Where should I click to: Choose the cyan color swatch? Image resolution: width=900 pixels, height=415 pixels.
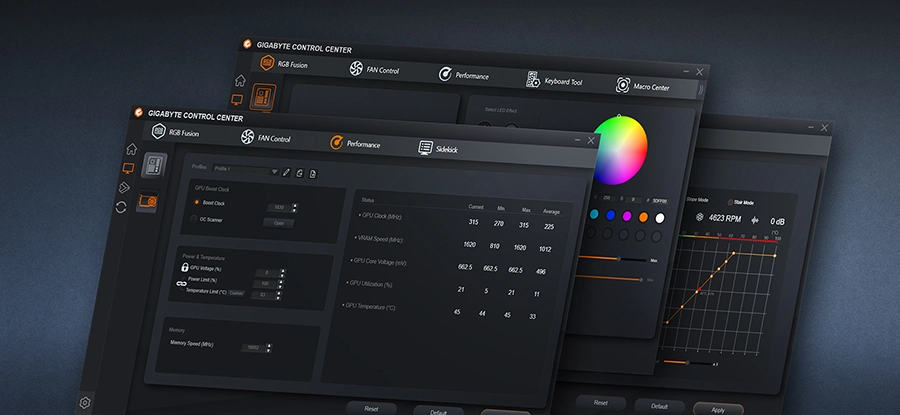(x=594, y=214)
